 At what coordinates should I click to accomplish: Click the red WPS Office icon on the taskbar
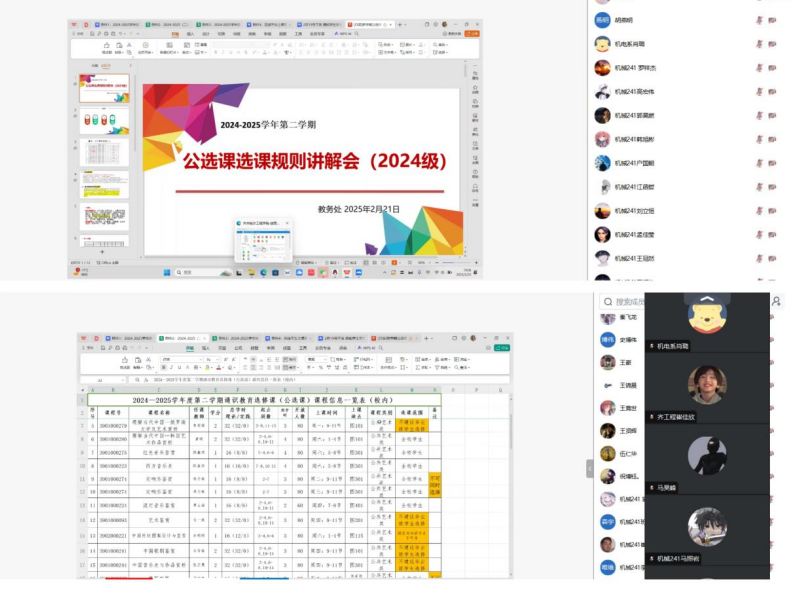[347, 272]
